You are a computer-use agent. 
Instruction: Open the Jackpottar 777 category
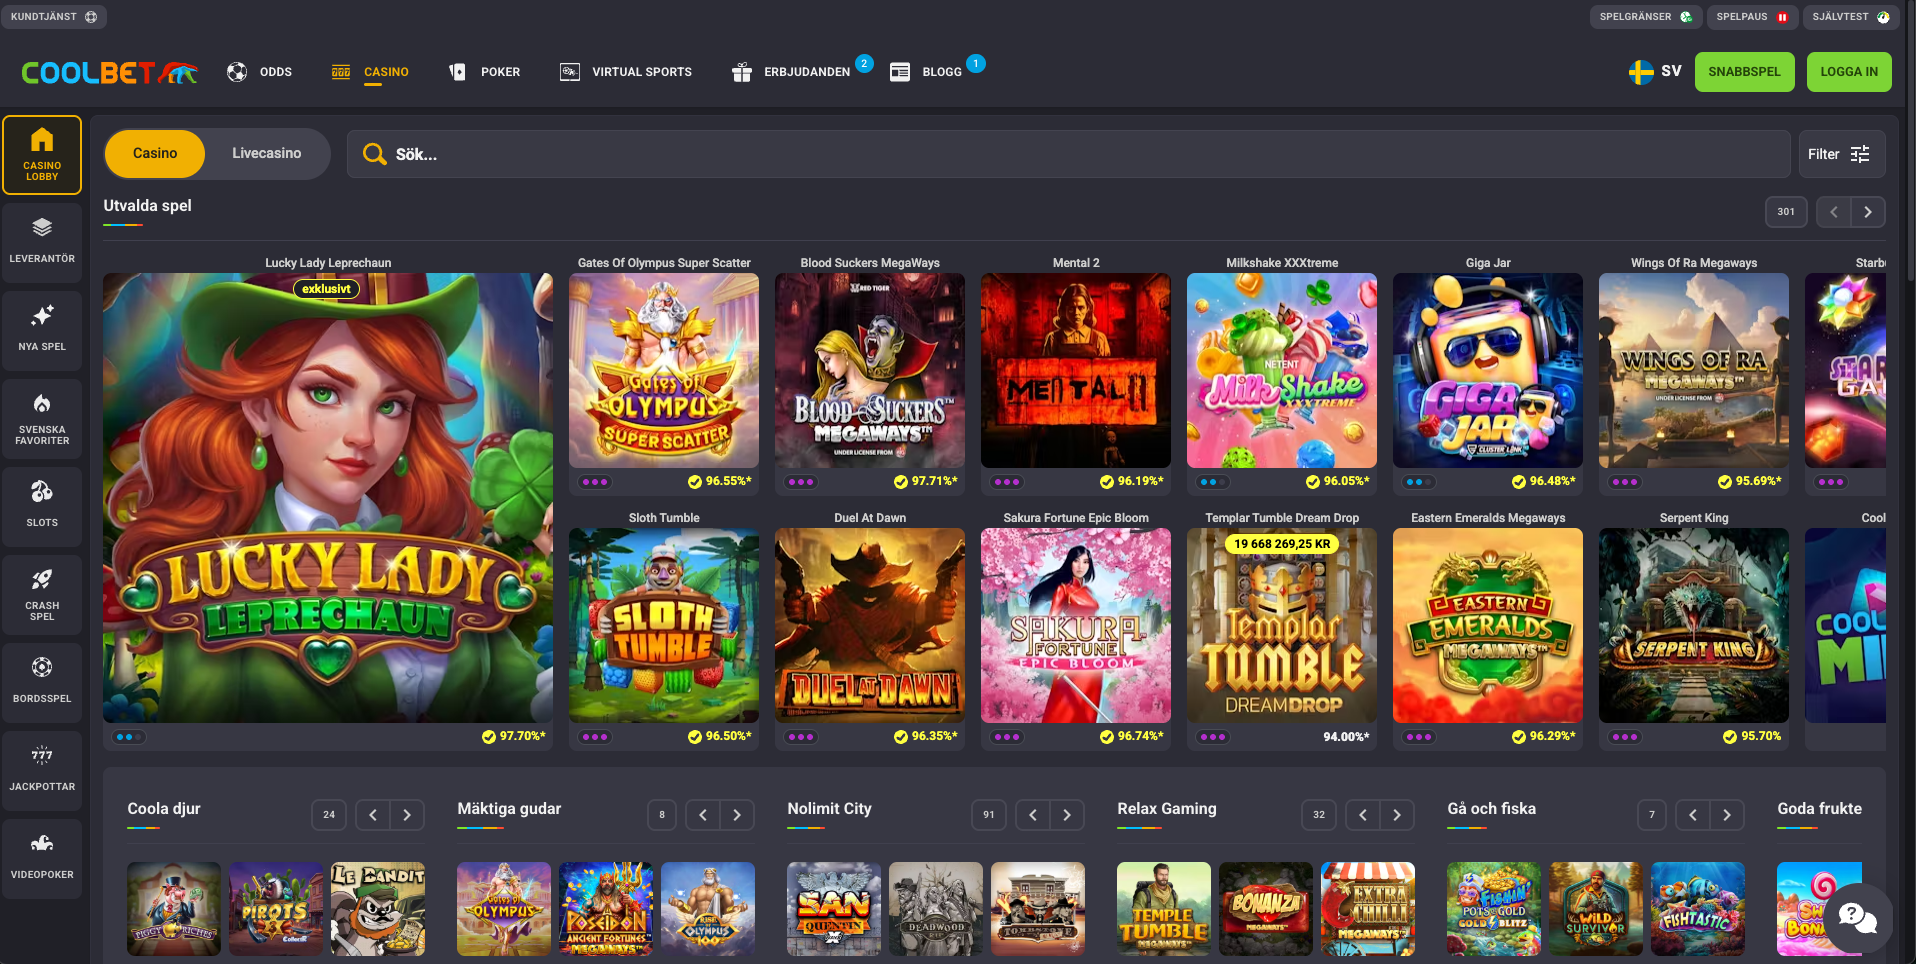point(42,769)
